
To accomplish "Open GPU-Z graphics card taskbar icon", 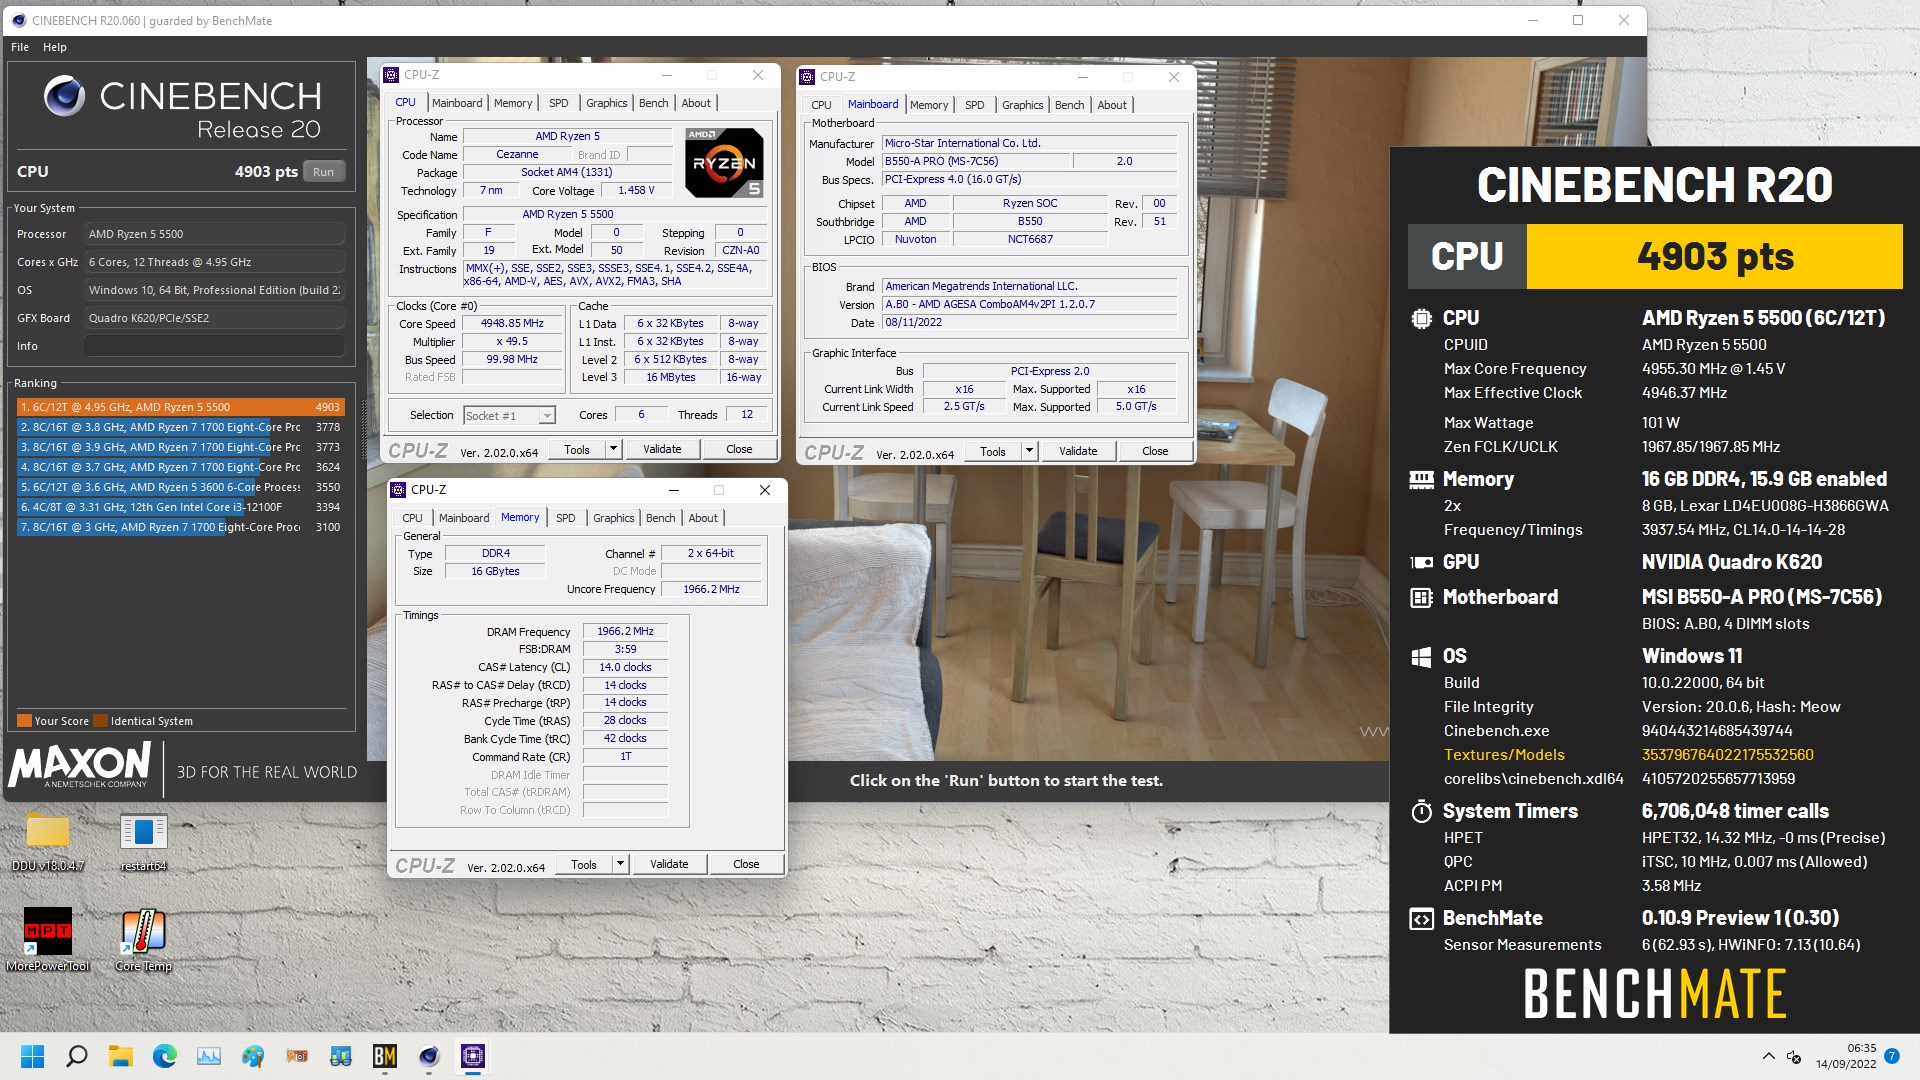I will tap(297, 1056).
